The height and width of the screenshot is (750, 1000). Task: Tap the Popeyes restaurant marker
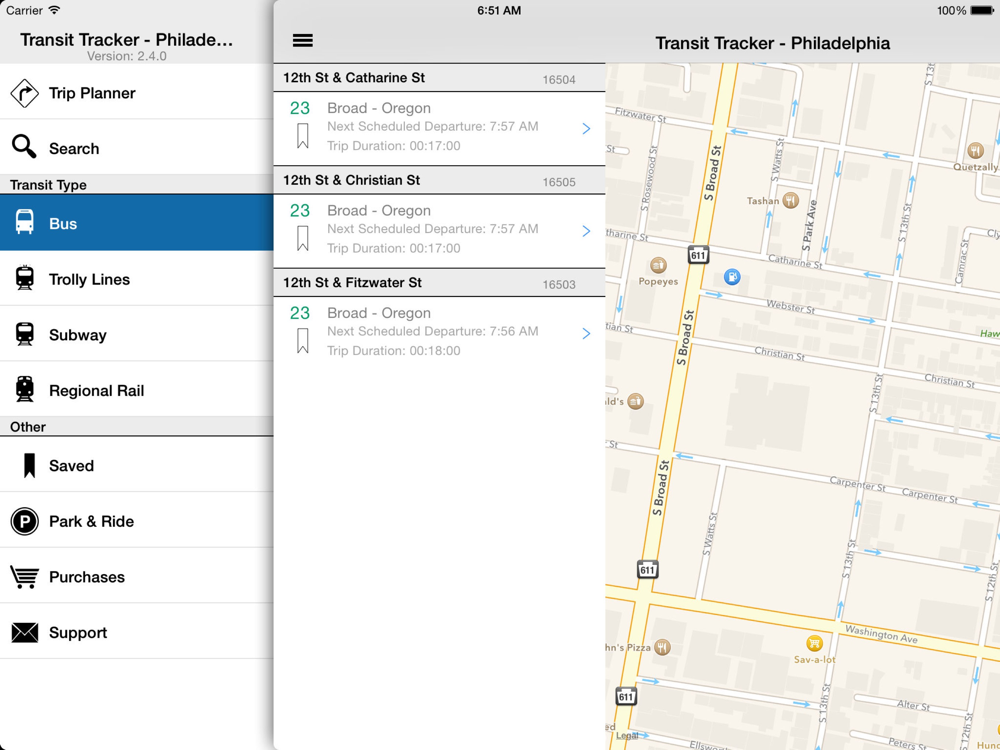tap(658, 264)
